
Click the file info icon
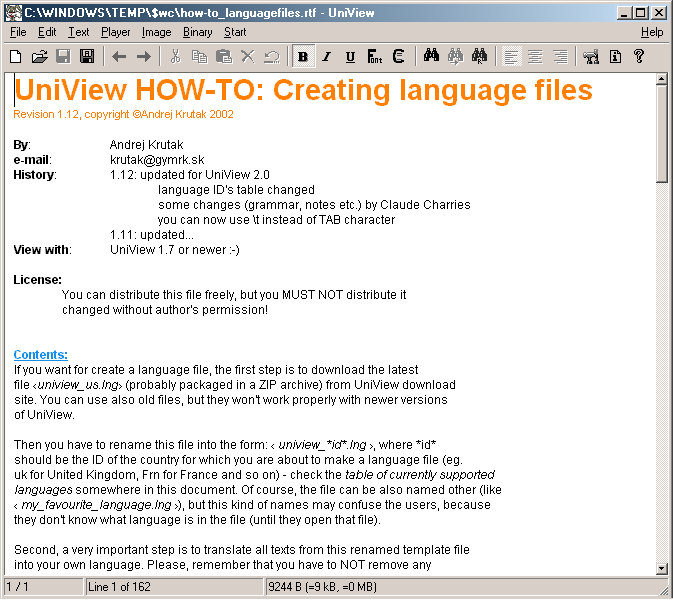(x=615, y=56)
